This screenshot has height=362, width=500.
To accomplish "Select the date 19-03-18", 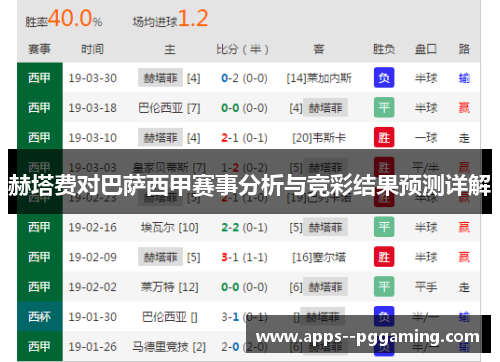I will point(93,108).
